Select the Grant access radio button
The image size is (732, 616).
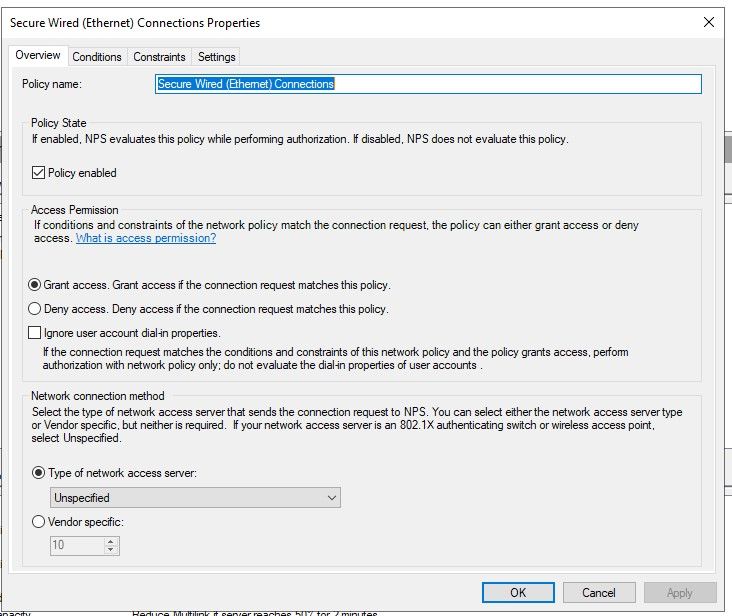(x=35, y=285)
